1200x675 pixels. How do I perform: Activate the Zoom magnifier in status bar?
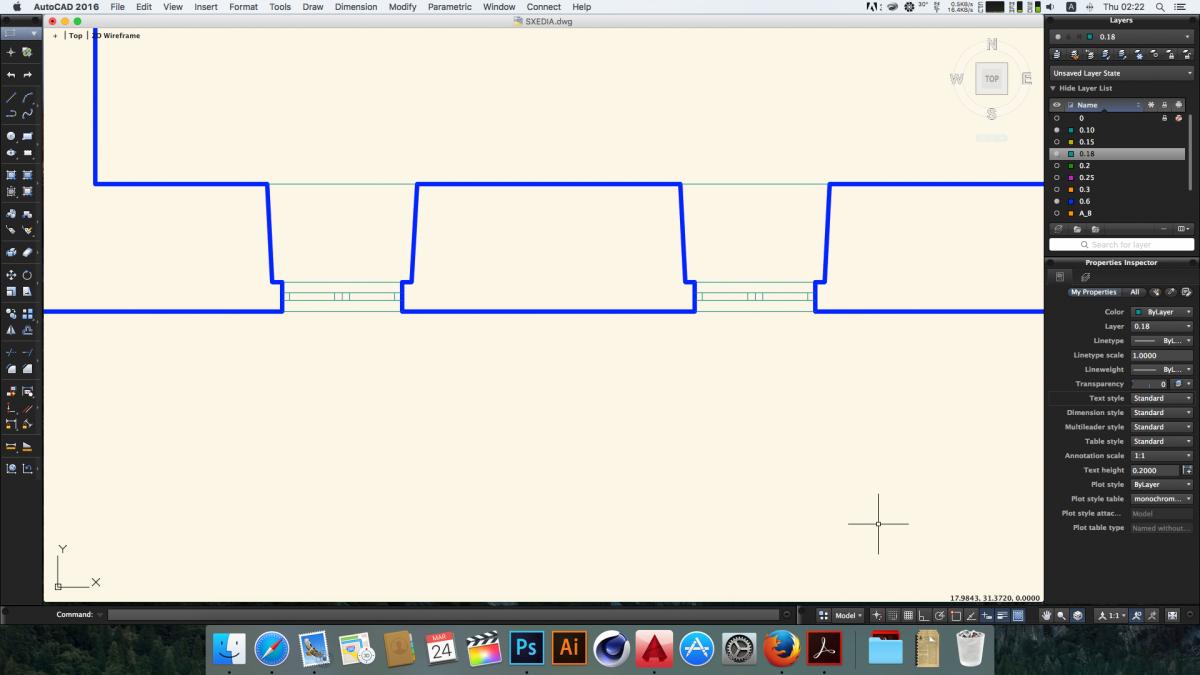(1061, 615)
